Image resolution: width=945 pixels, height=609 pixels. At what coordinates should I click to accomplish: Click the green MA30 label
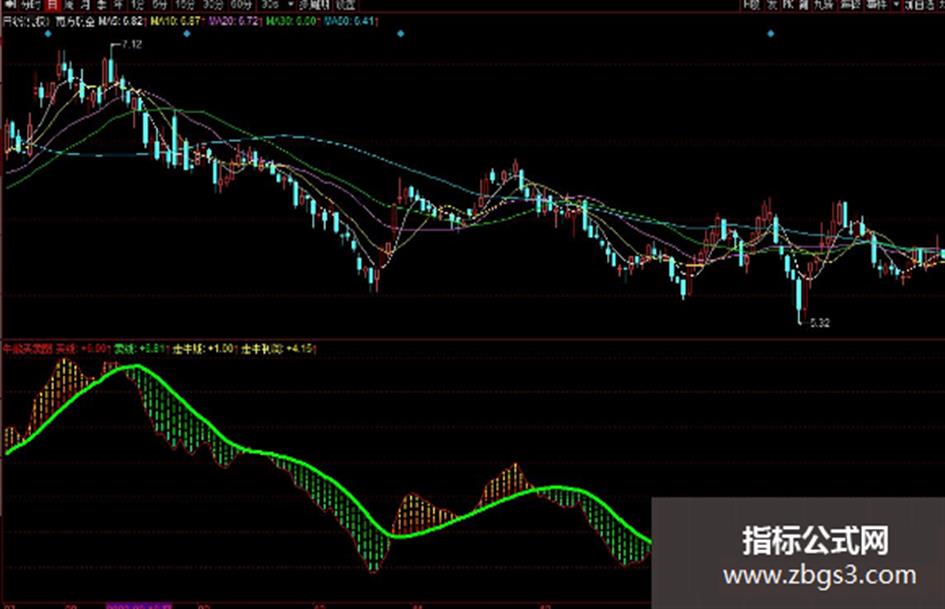291,21
